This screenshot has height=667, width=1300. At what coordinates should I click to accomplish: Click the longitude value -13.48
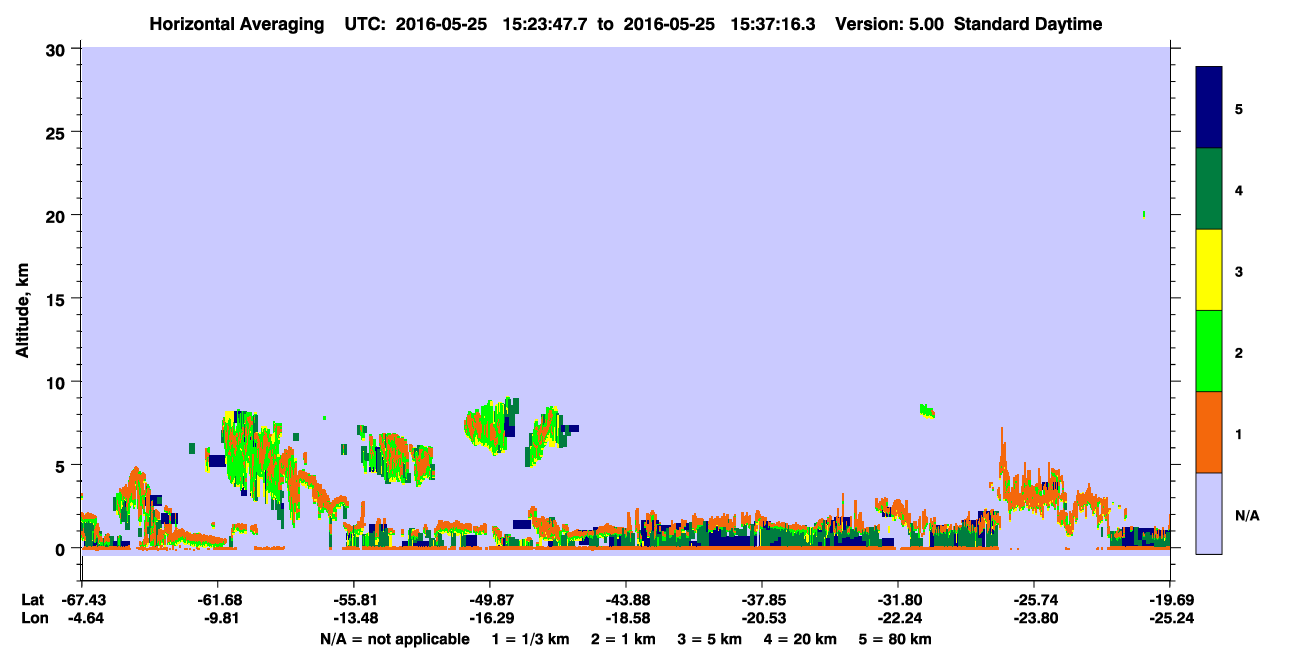(354, 618)
